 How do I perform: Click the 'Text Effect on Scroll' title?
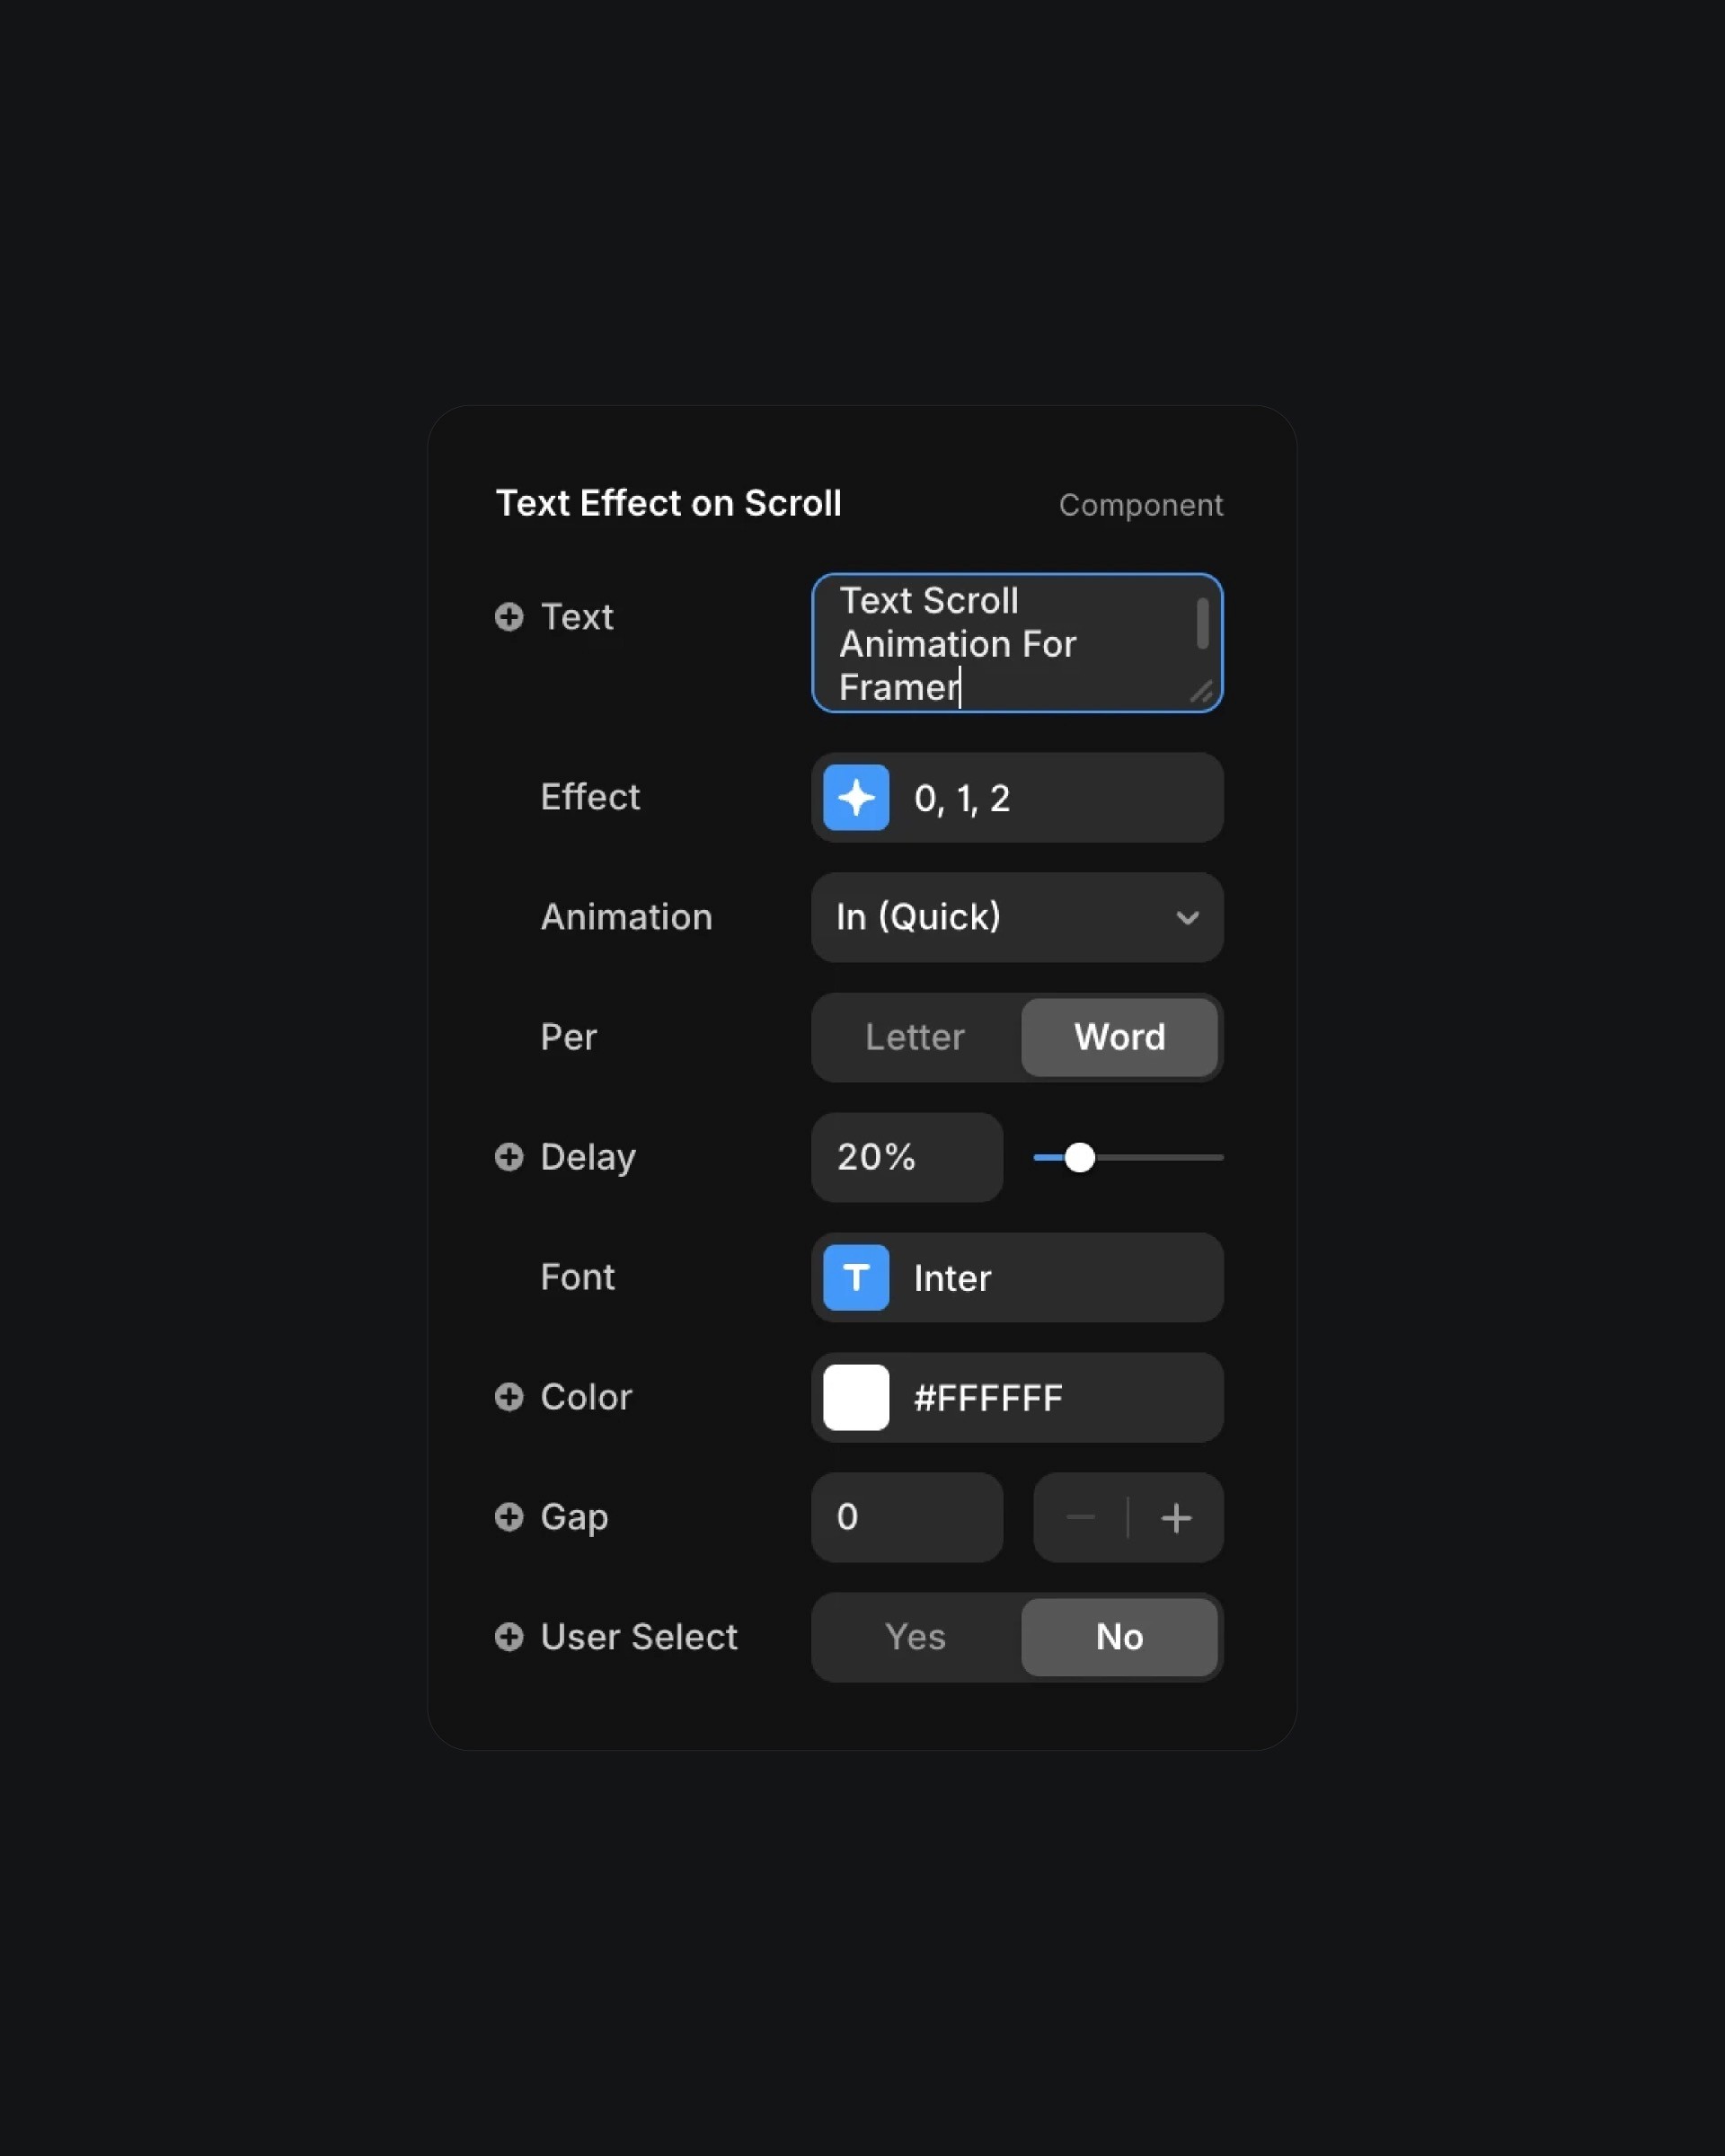click(x=668, y=503)
